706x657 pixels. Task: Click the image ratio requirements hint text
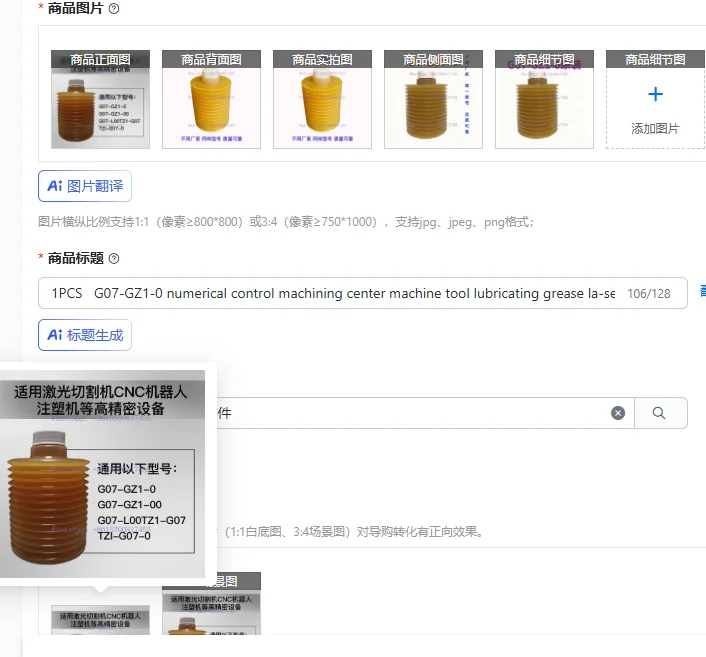[286, 222]
